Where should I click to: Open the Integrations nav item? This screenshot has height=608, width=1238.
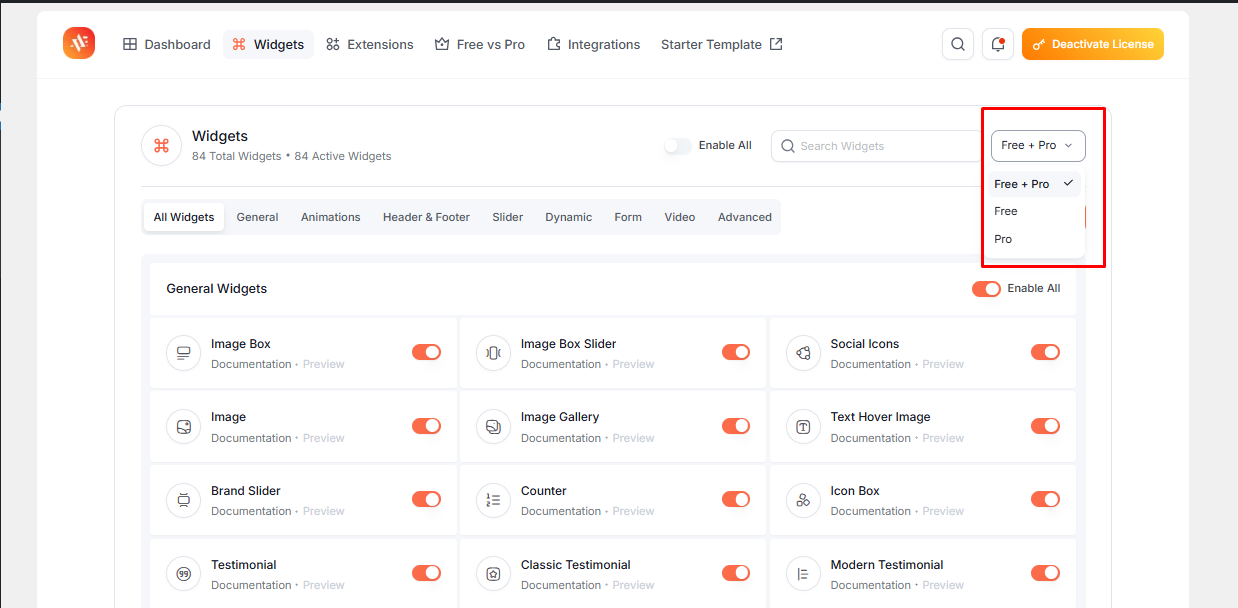point(593,44)
